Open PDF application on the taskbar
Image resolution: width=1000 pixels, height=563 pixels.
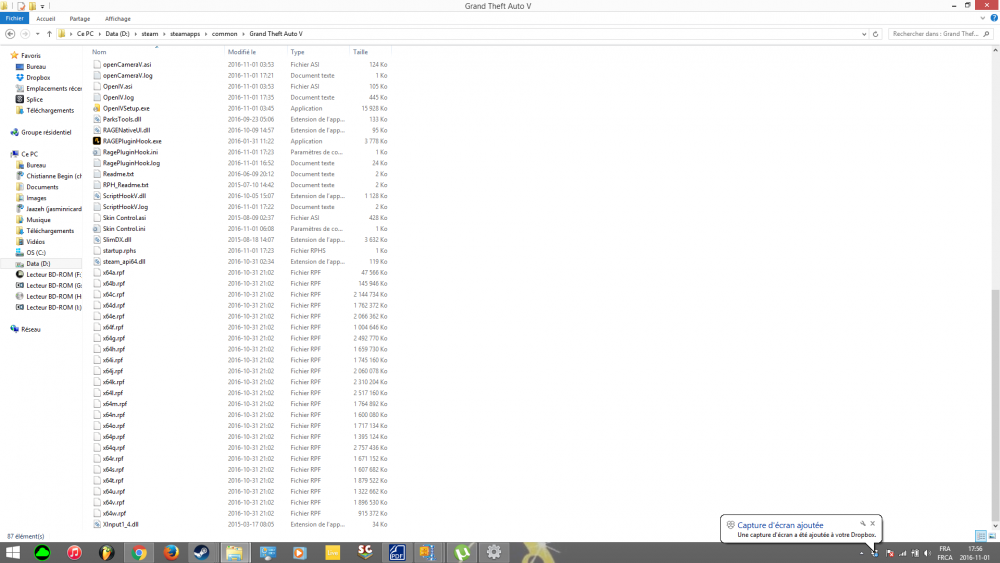point(397,552)
